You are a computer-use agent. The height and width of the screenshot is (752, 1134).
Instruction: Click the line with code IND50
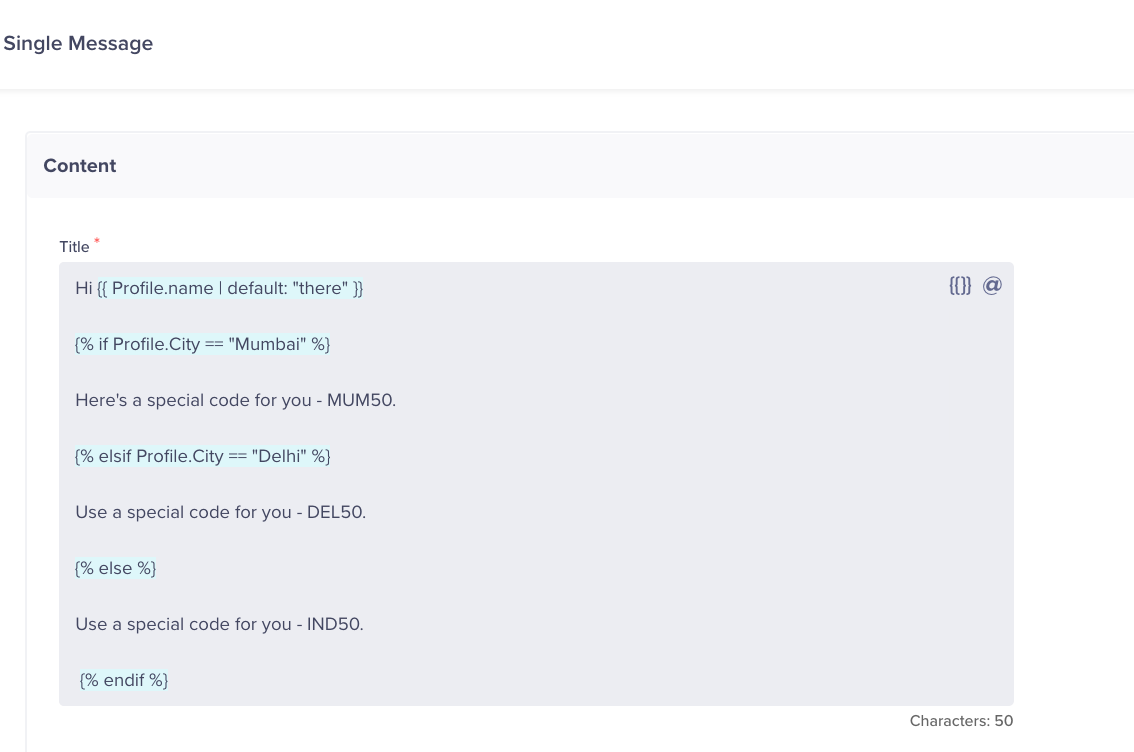pos(219,624)
